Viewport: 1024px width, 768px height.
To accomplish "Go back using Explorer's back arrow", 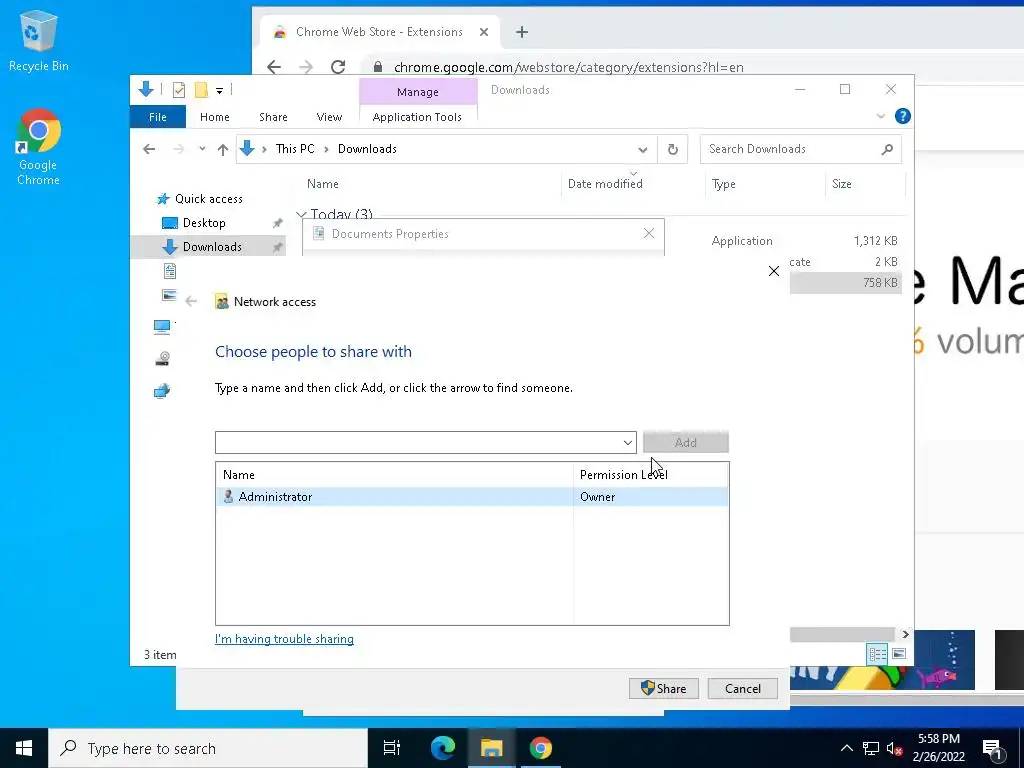I will click(149, 149).
